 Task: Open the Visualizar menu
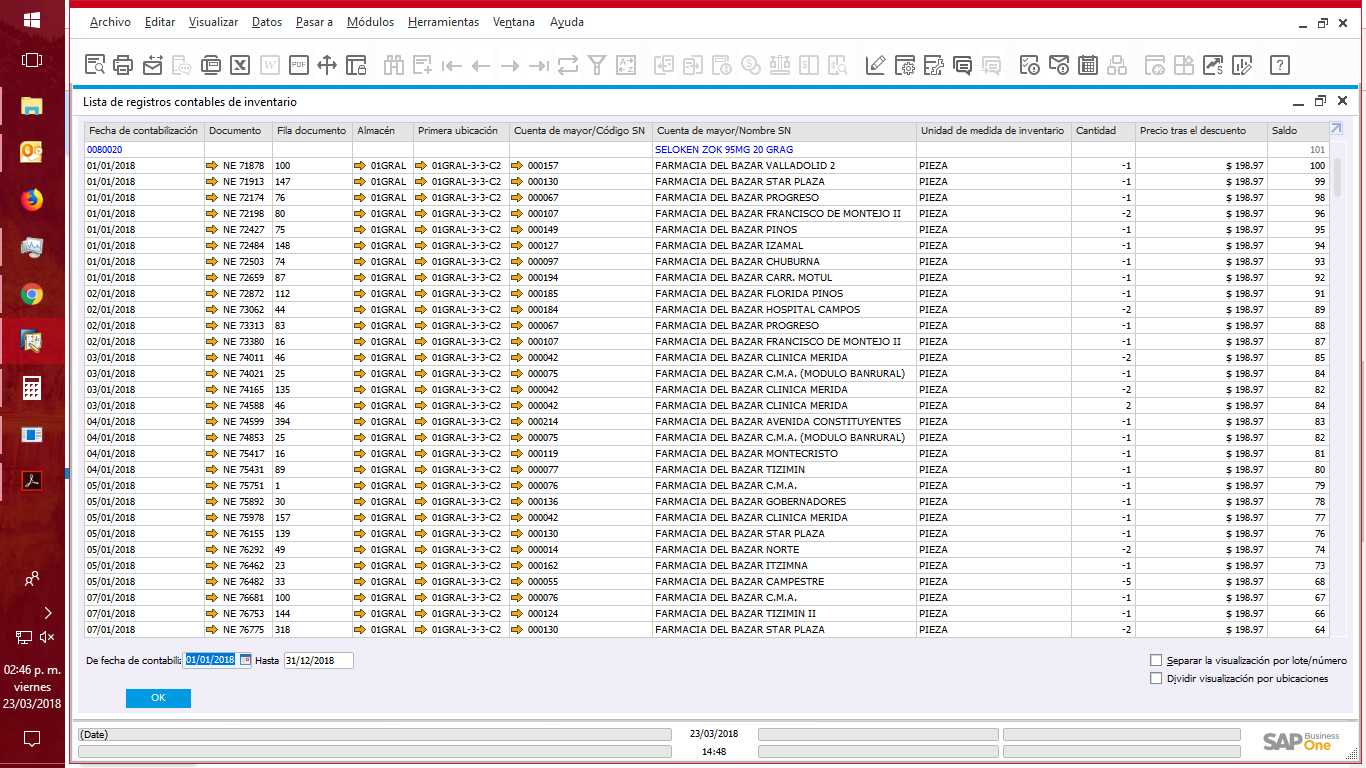[x=213, y=22]
